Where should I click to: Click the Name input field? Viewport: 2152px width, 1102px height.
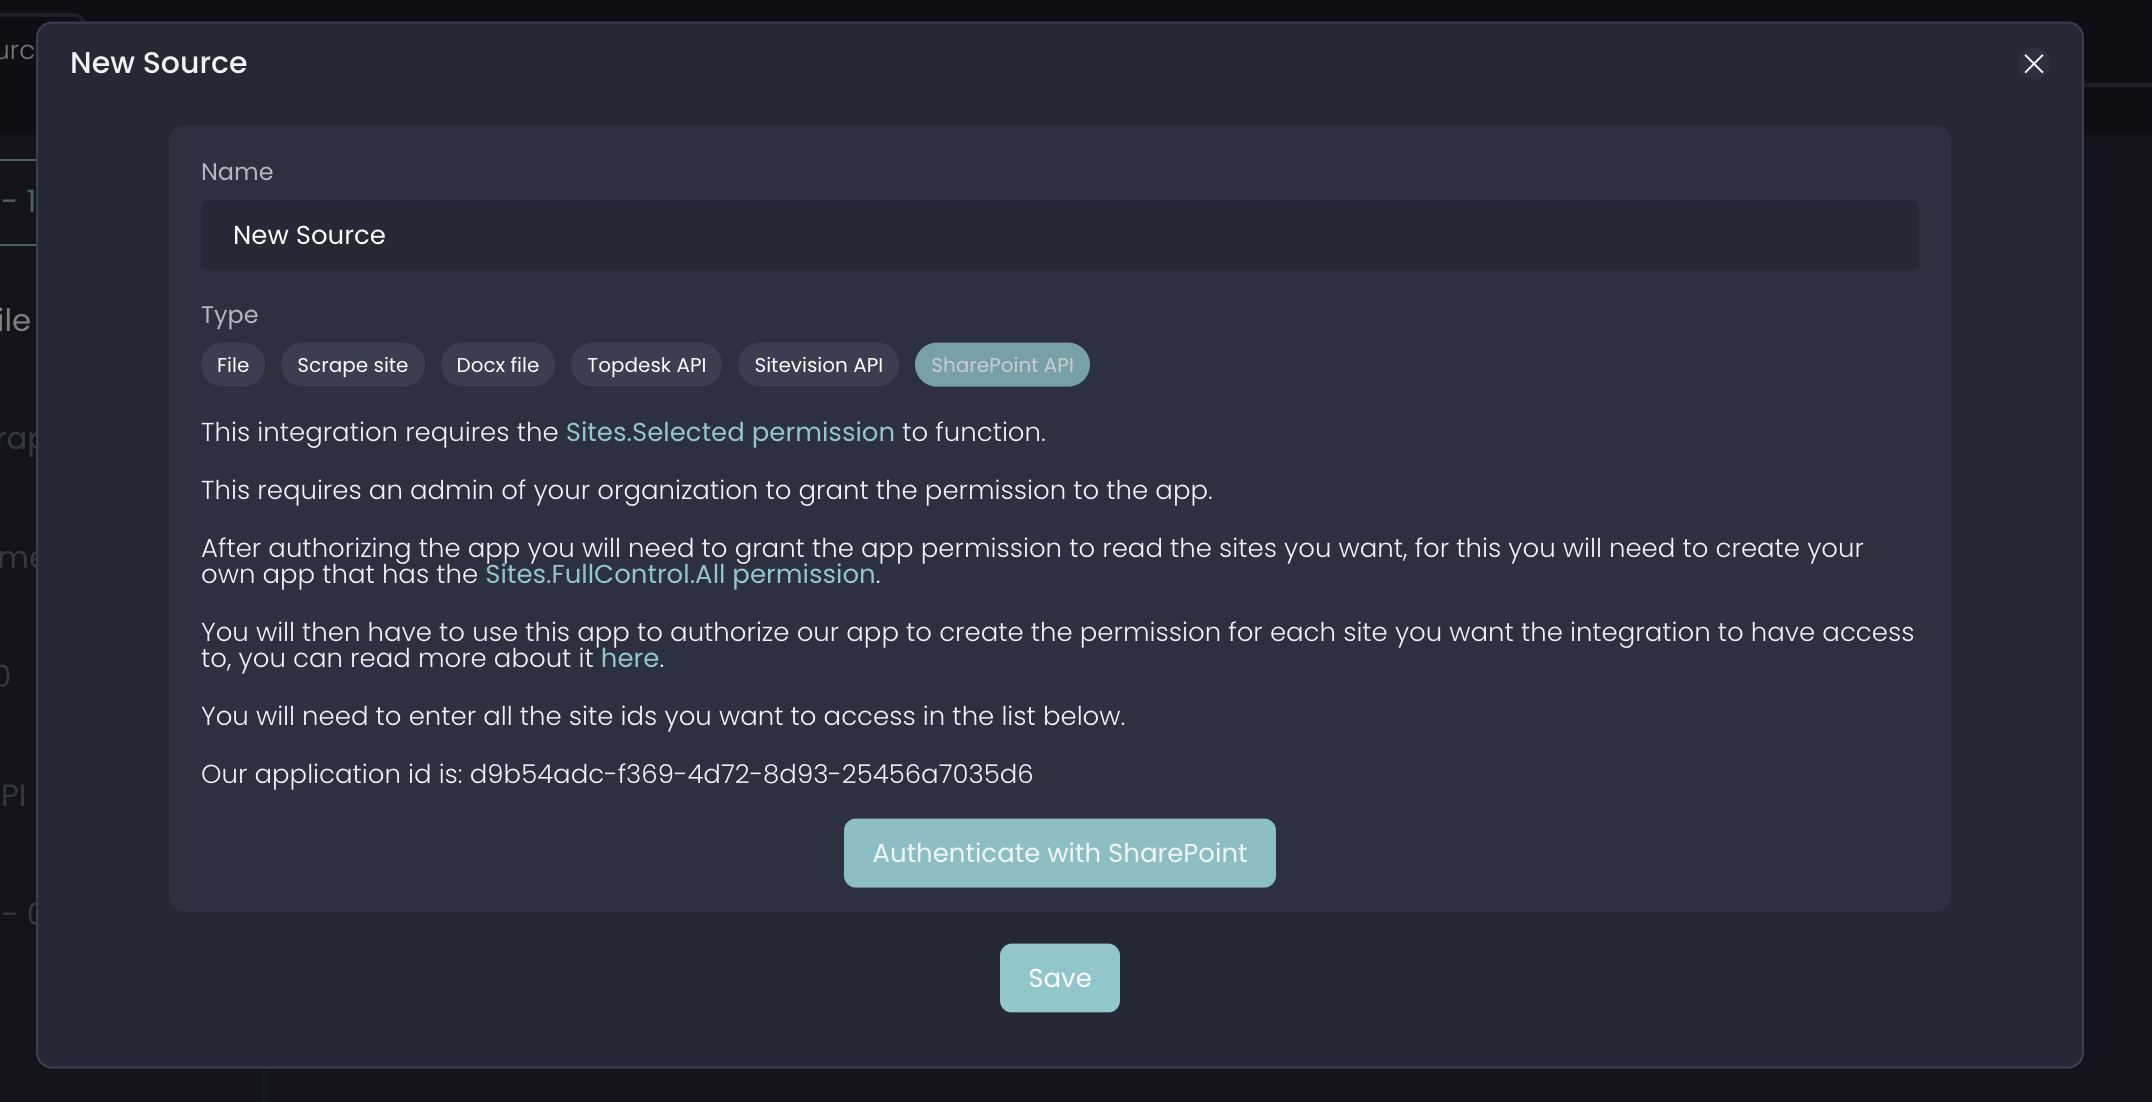pos(1059,235)
